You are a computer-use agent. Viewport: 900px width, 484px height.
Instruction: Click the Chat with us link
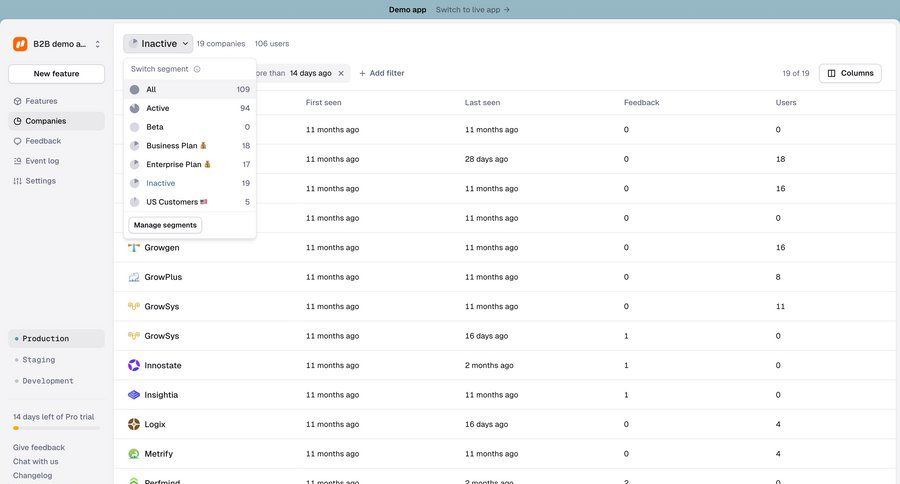pyautogui.click(x=36, y=462)
